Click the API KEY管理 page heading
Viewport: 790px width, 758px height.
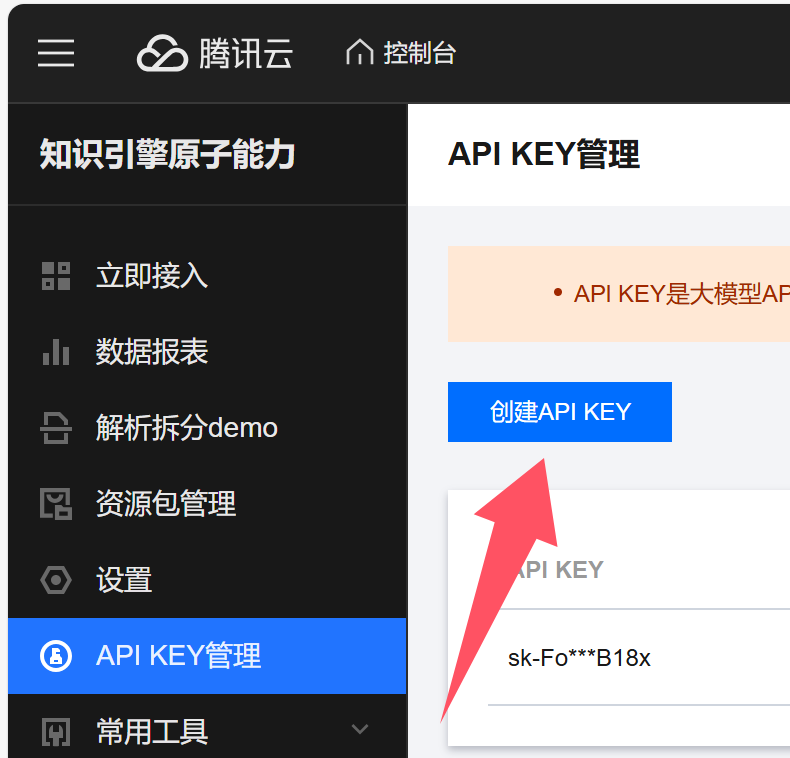(544, 154)
